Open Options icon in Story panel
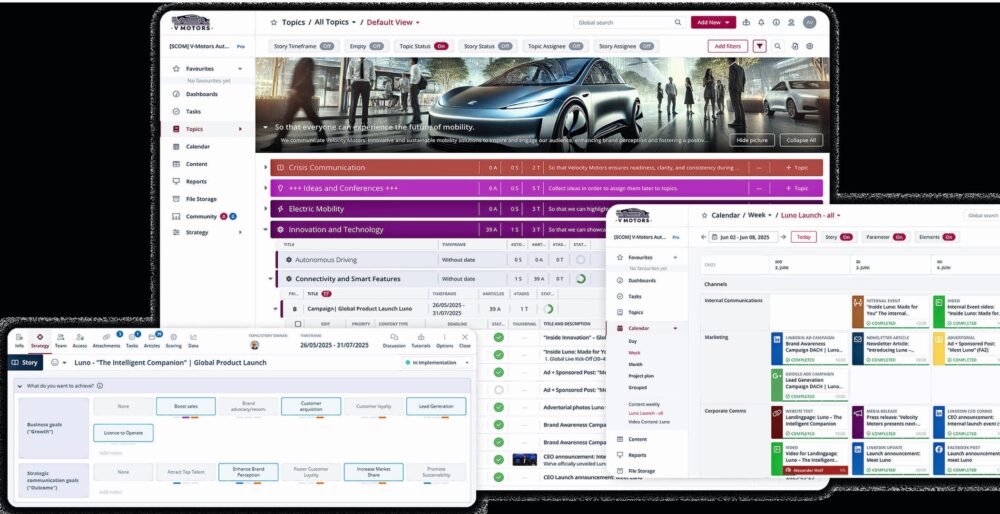 (445, 337)
